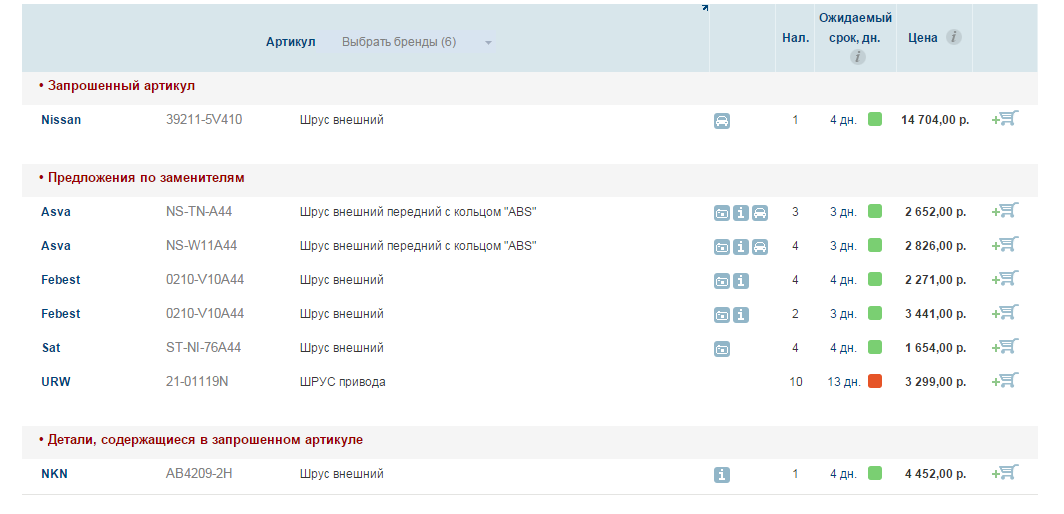View photo icon for Asva NS-W11A44
The width and height of the screenshot is (1064, 514).
(x=721, y=247)
